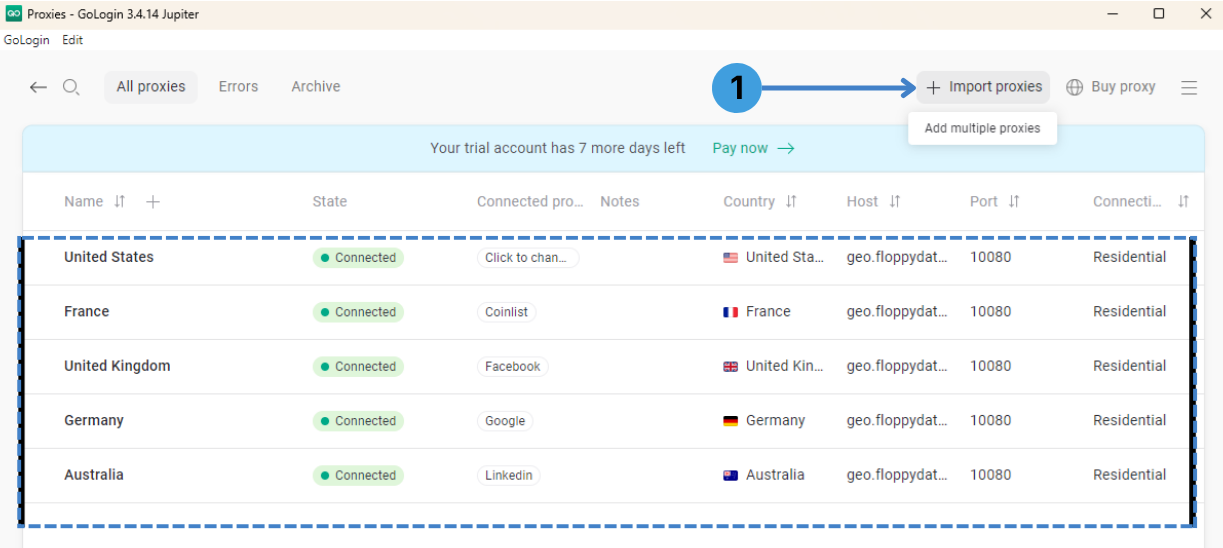Viewport: 1223px width, 548px height.
Task: Click the host cell in United Kingdom row
Action: click(x=897, y=366)
